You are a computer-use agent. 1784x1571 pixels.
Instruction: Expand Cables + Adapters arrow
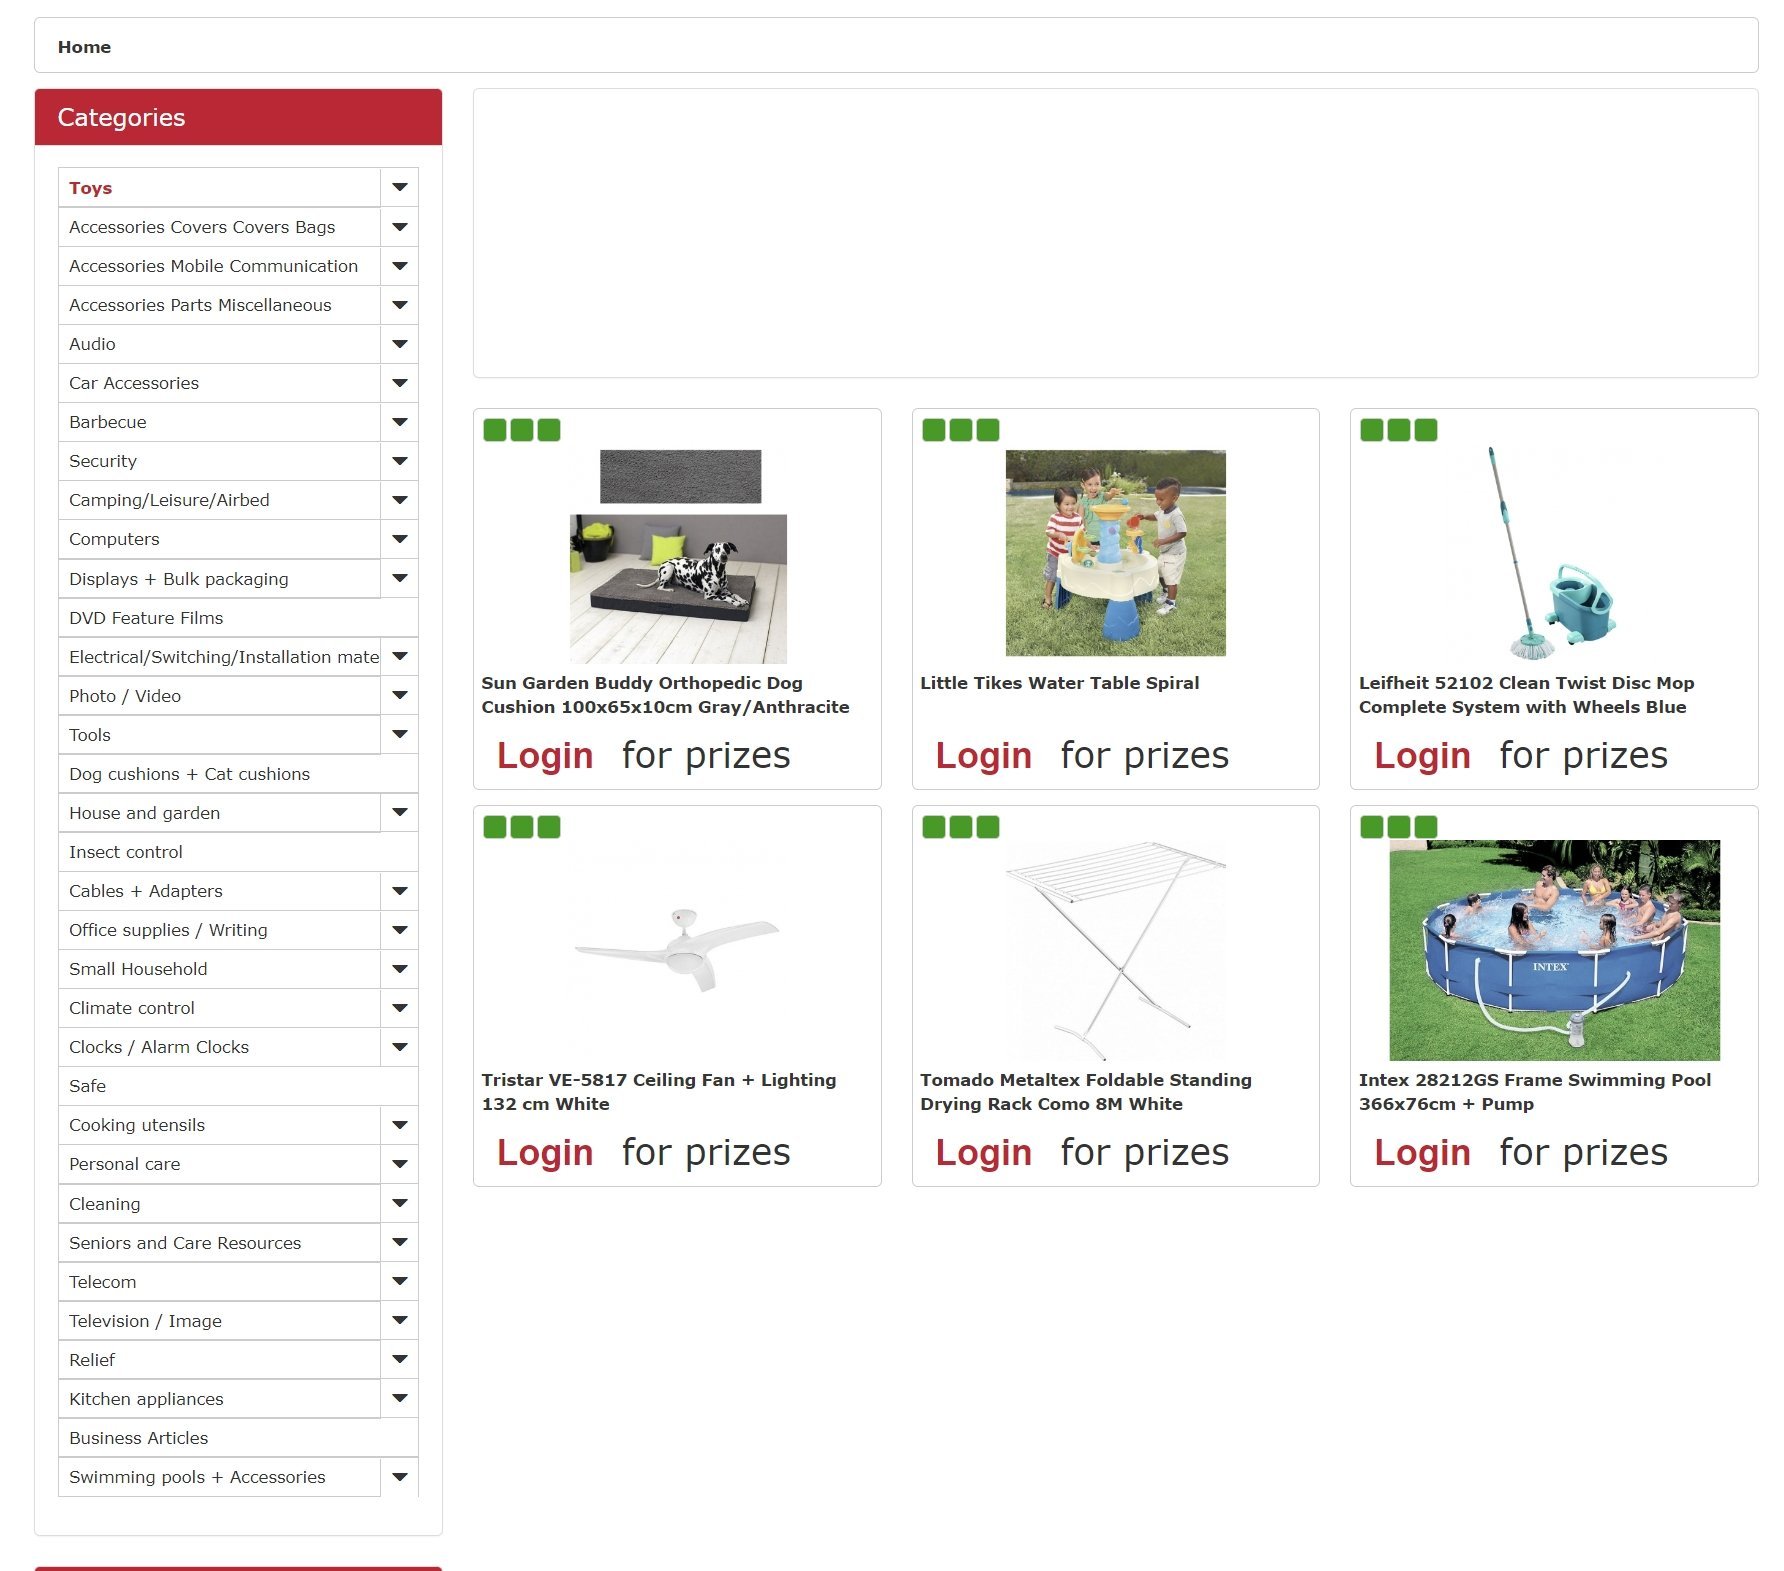(x=399, y=890)
